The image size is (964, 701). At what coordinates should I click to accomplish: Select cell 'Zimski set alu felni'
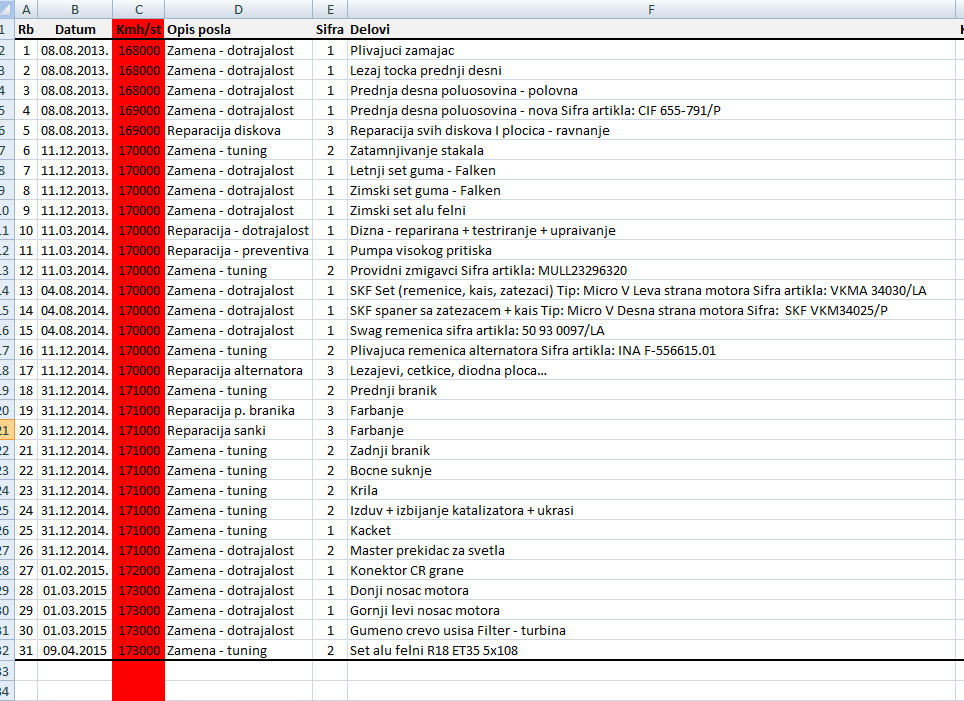(x=651, y=210)
